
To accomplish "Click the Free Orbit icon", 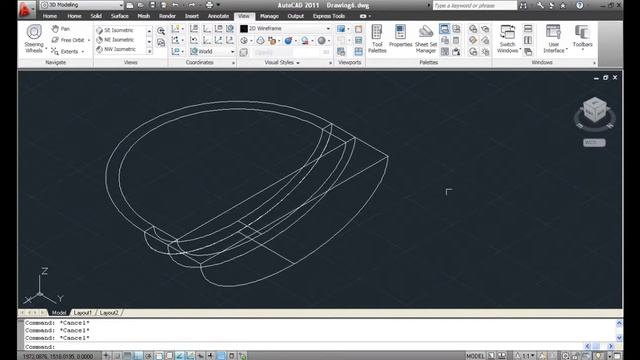I will coord(55,40).
